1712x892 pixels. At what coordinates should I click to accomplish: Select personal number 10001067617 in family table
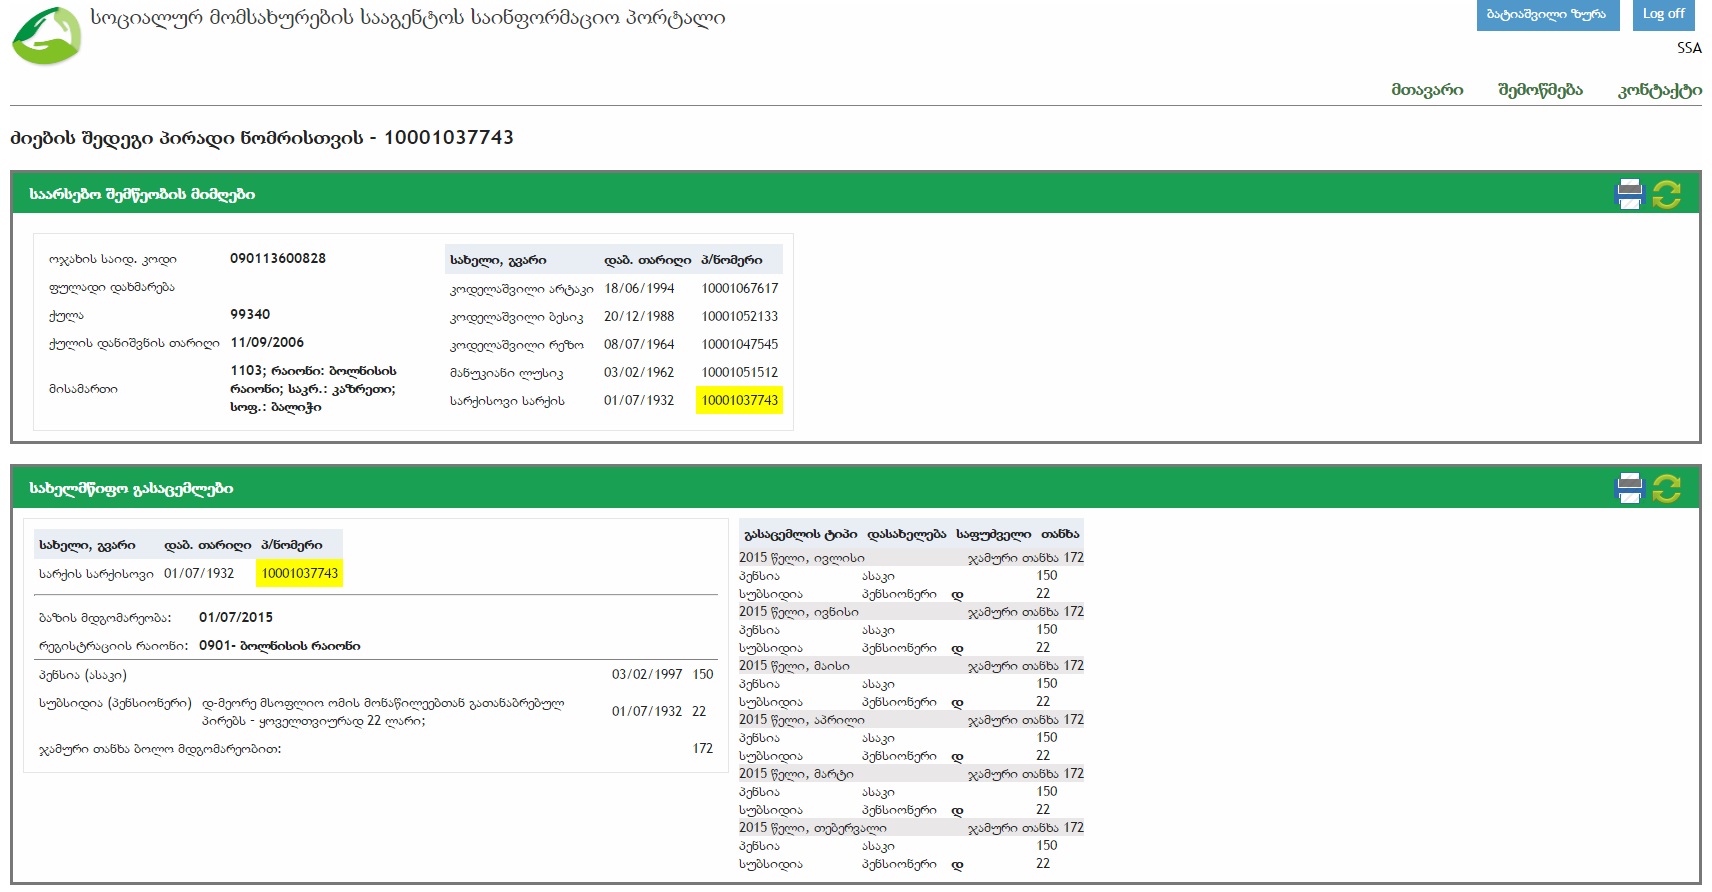pyautogui.click(x=739, y=288)
